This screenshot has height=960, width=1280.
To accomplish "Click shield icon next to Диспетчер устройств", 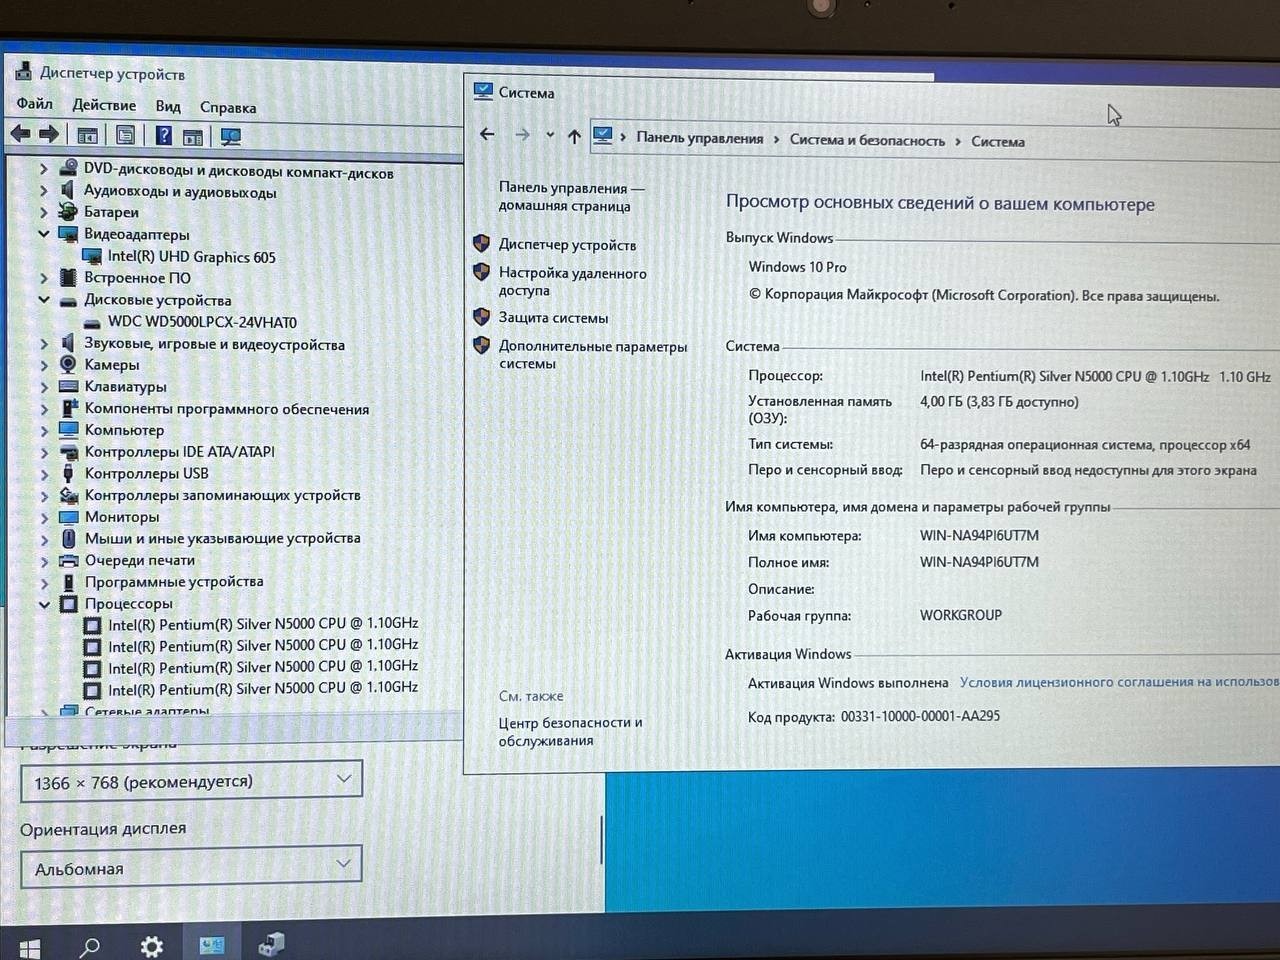I will pos(481,243).
